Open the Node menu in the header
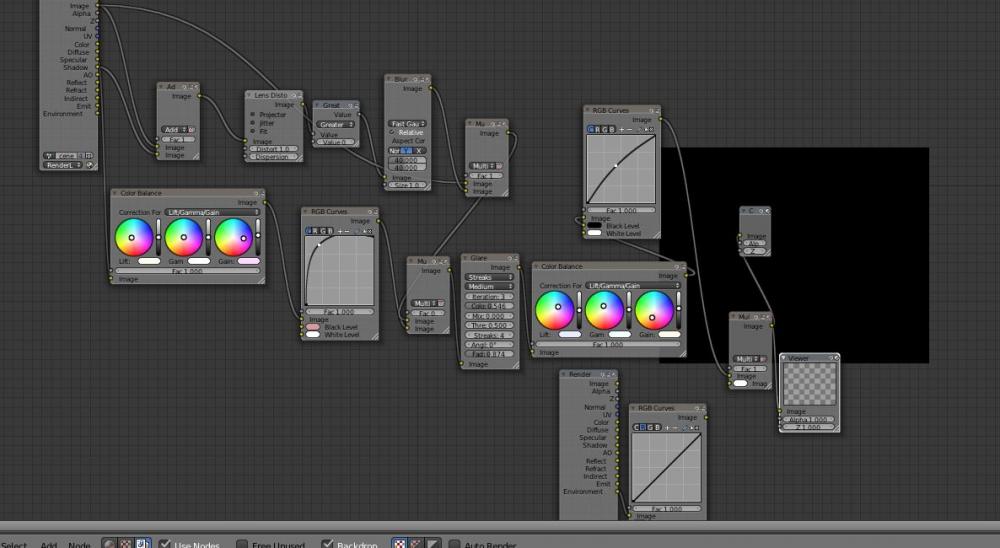This screenshot has width=1000, height=548. point(79,545)
